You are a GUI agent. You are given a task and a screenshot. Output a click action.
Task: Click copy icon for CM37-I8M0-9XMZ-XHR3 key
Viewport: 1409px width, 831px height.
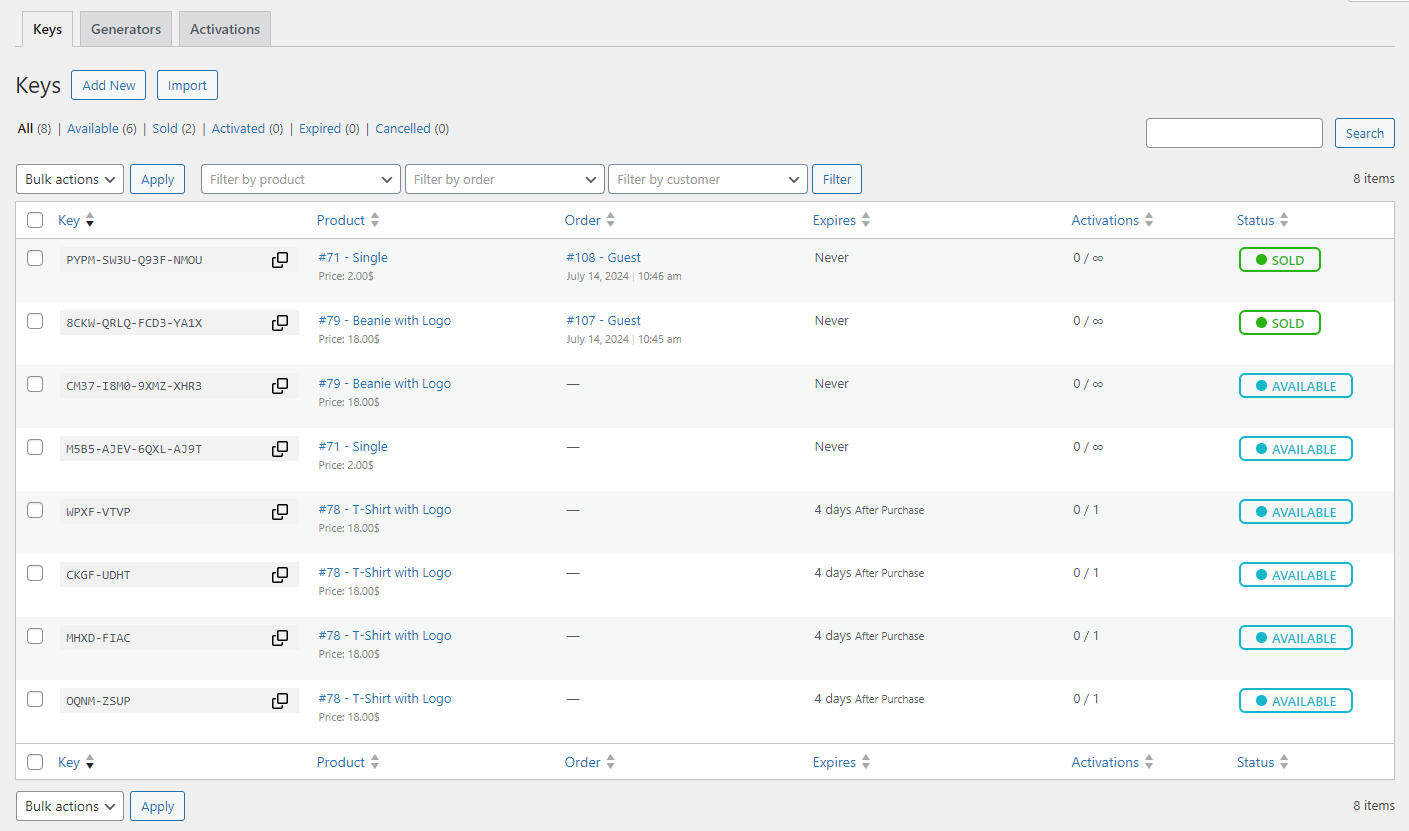click(x=280, y=386)
